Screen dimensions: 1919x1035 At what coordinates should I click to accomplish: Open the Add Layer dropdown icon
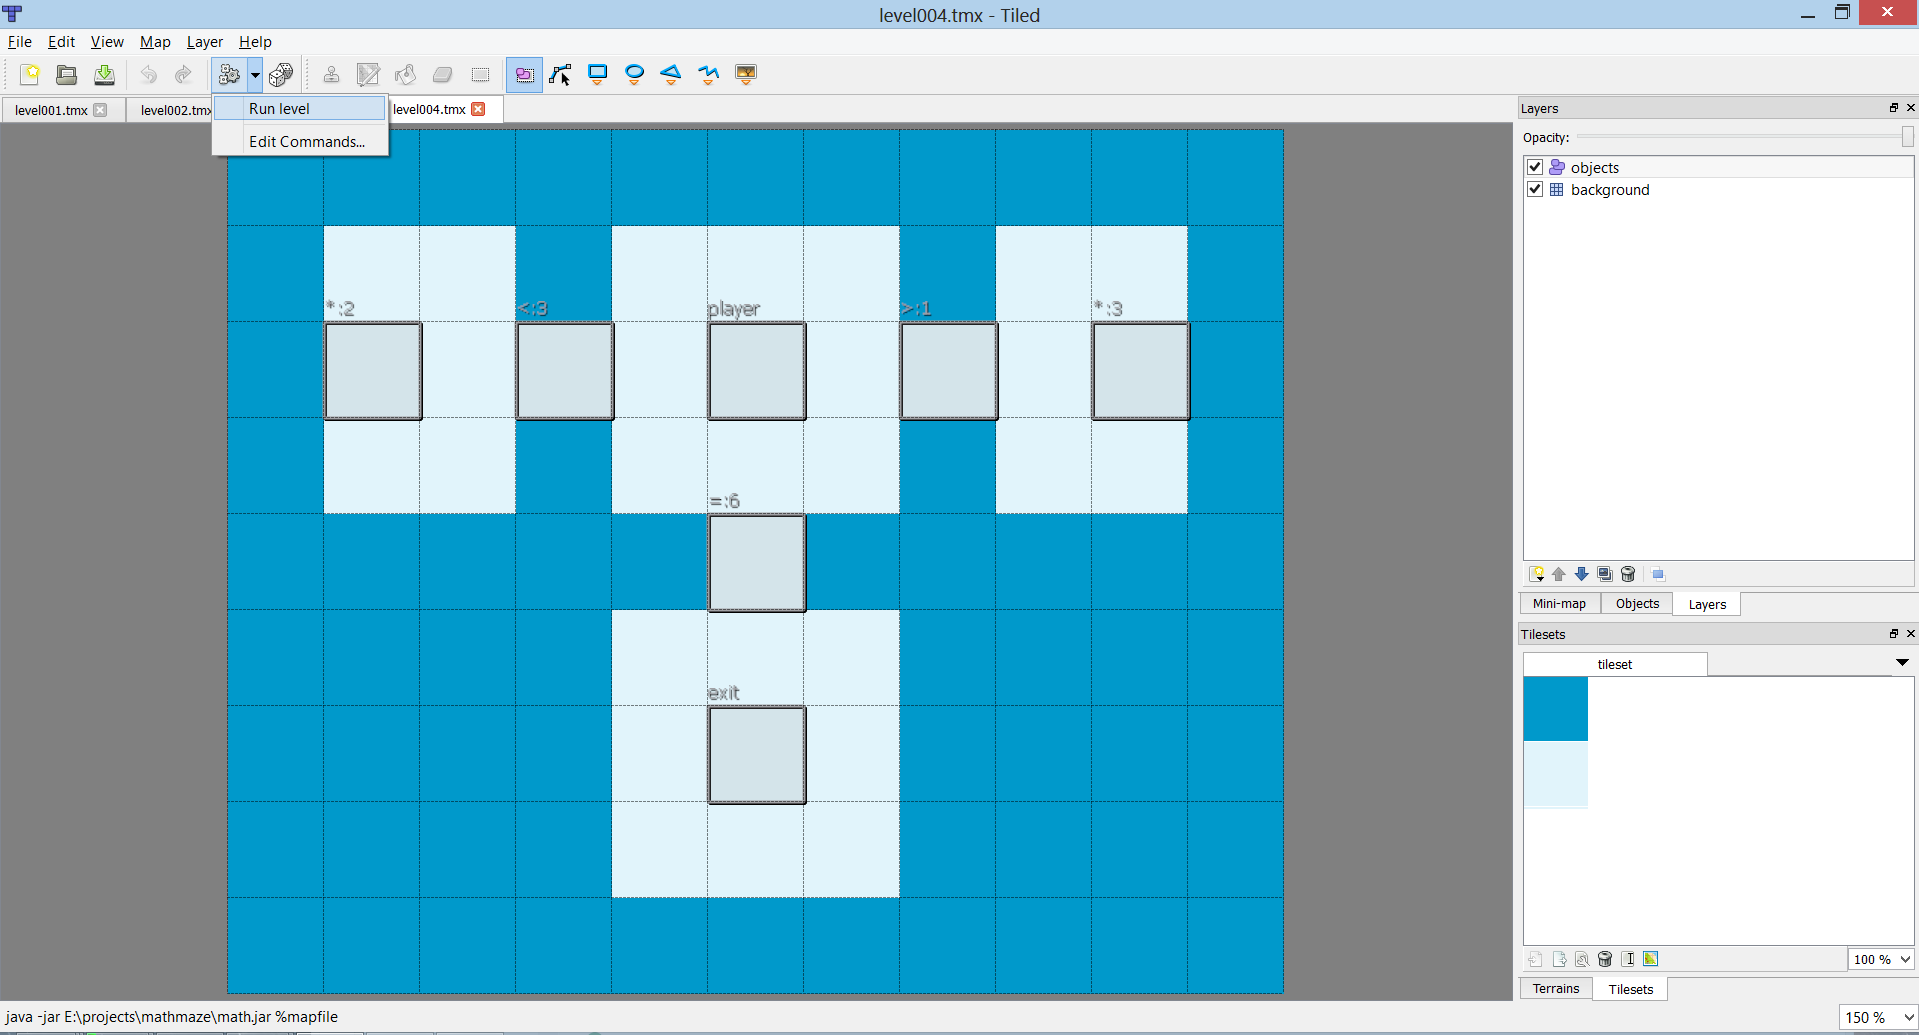pyautogui.click(x=1537, y=574)
